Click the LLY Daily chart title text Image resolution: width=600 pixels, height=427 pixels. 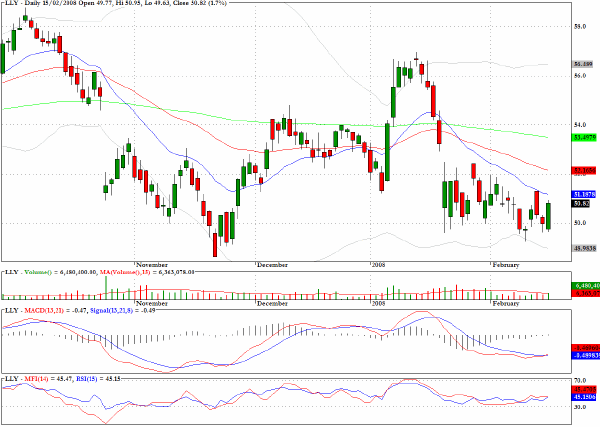pos(116,3)
